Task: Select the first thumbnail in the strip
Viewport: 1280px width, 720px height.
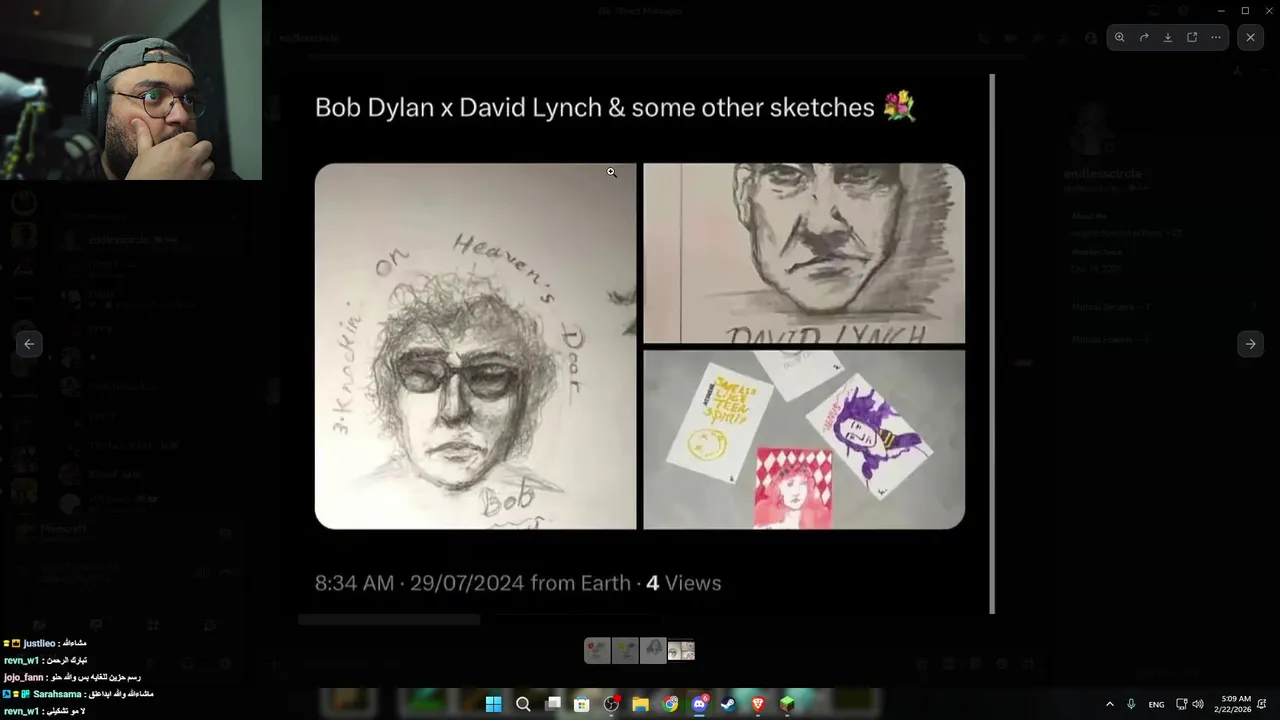Action: pyautogui.click(x=597, y=651)
